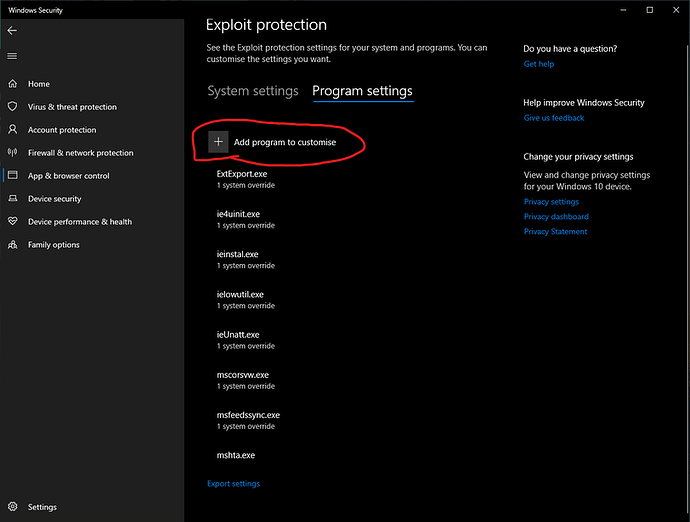Click the plus icon to add program
Viewport: 690px width, 522px height.
click(218, 142)
